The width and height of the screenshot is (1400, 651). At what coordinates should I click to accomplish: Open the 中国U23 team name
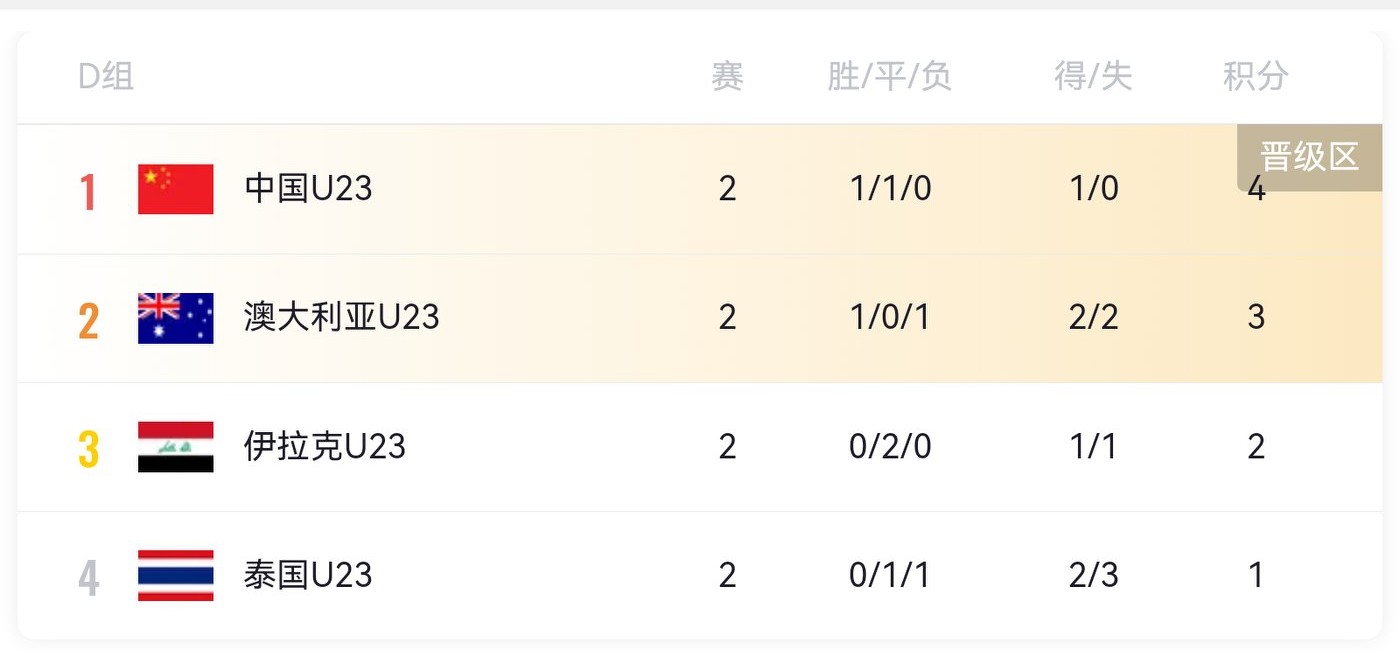tap(308, 188)
